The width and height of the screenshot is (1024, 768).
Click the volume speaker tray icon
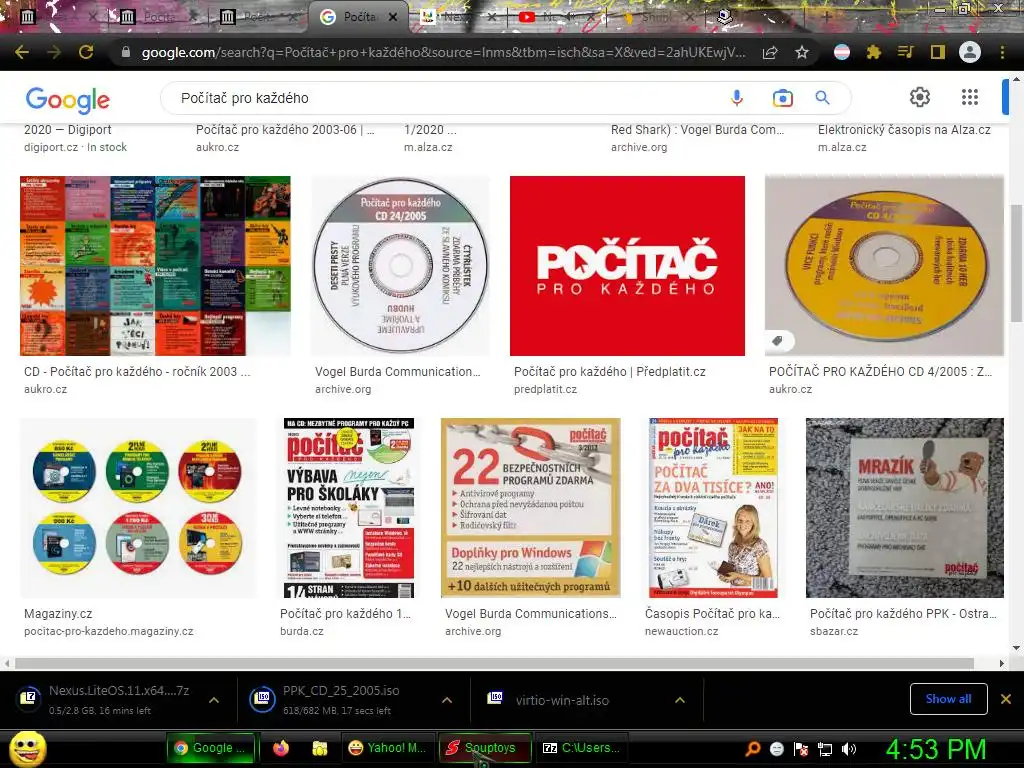tap(849, 749)
